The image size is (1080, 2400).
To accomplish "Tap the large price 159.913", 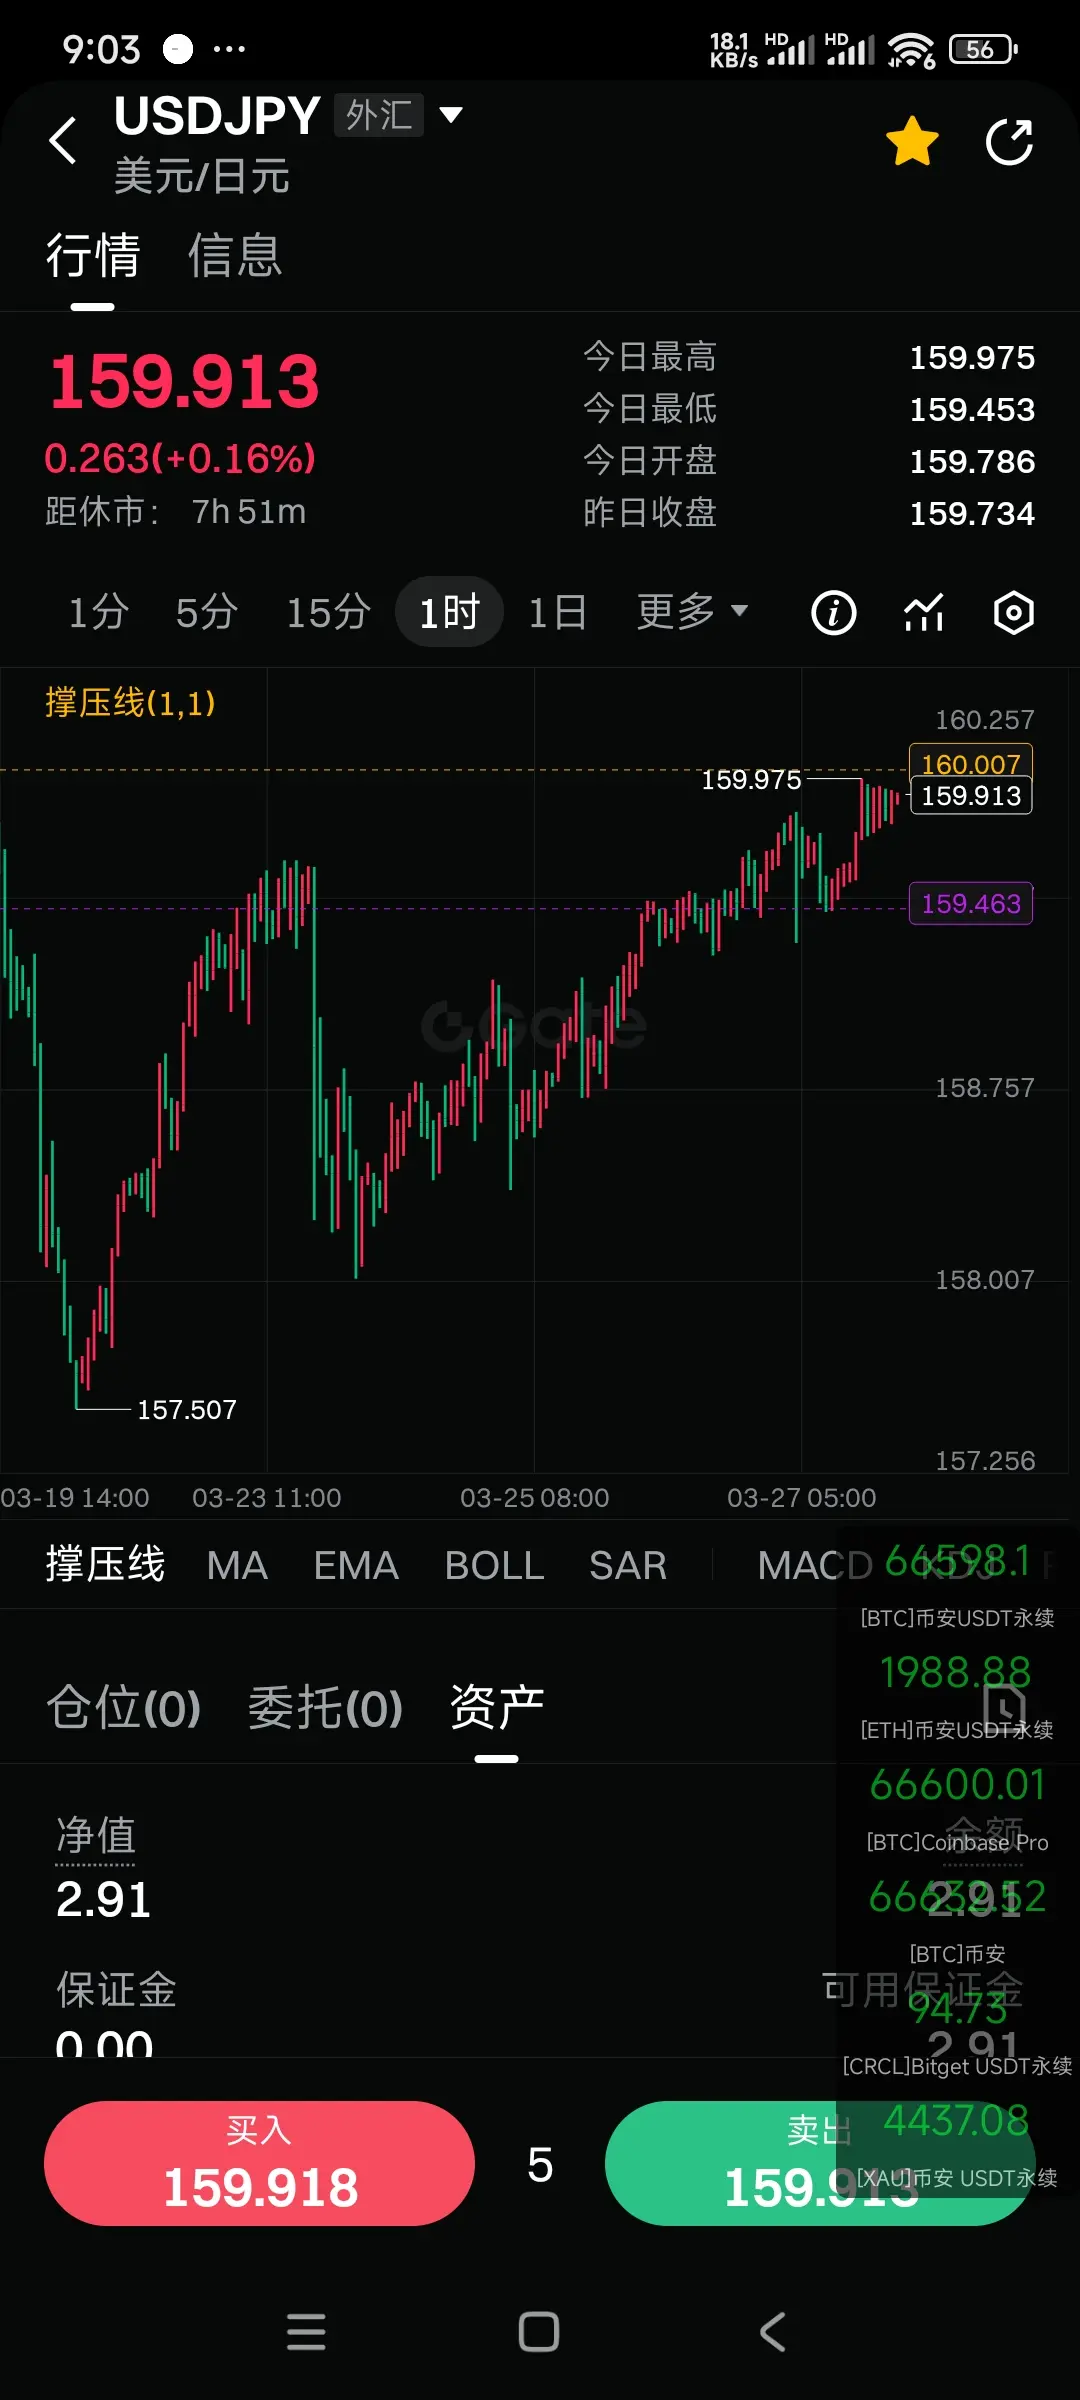I will click(x=184, y=381).
